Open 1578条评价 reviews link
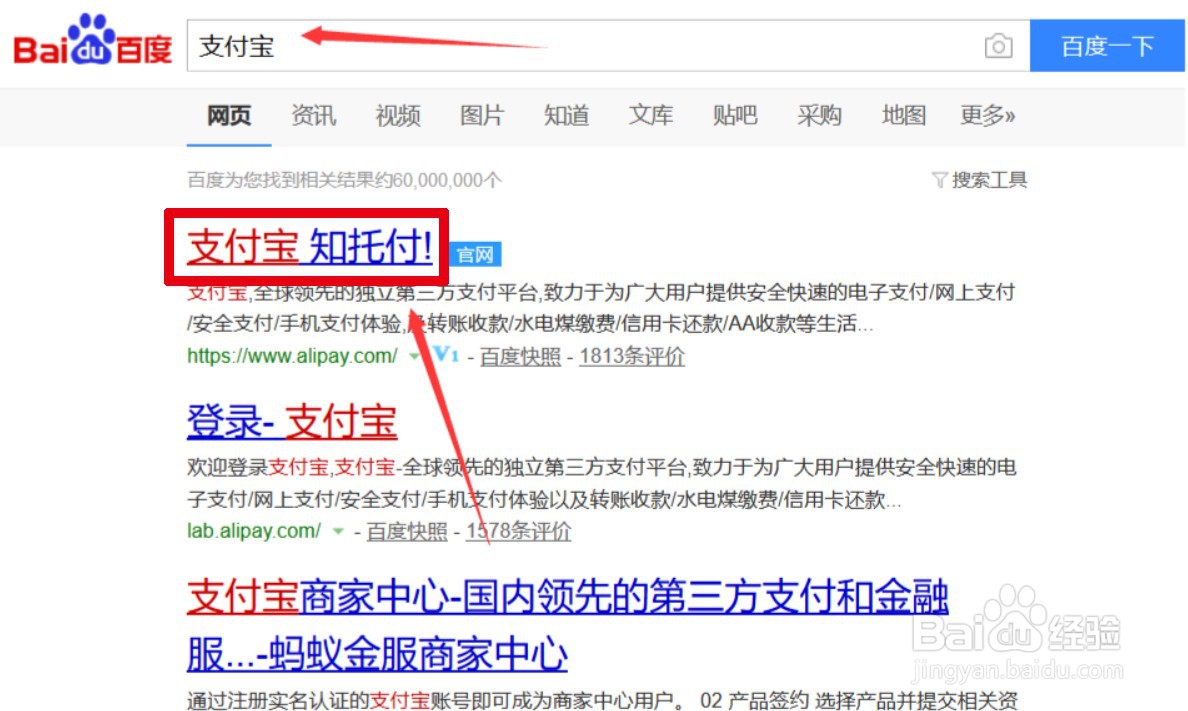Image resolution: width=1188 pixels, height=711 pixels. (x=518, y=531)
